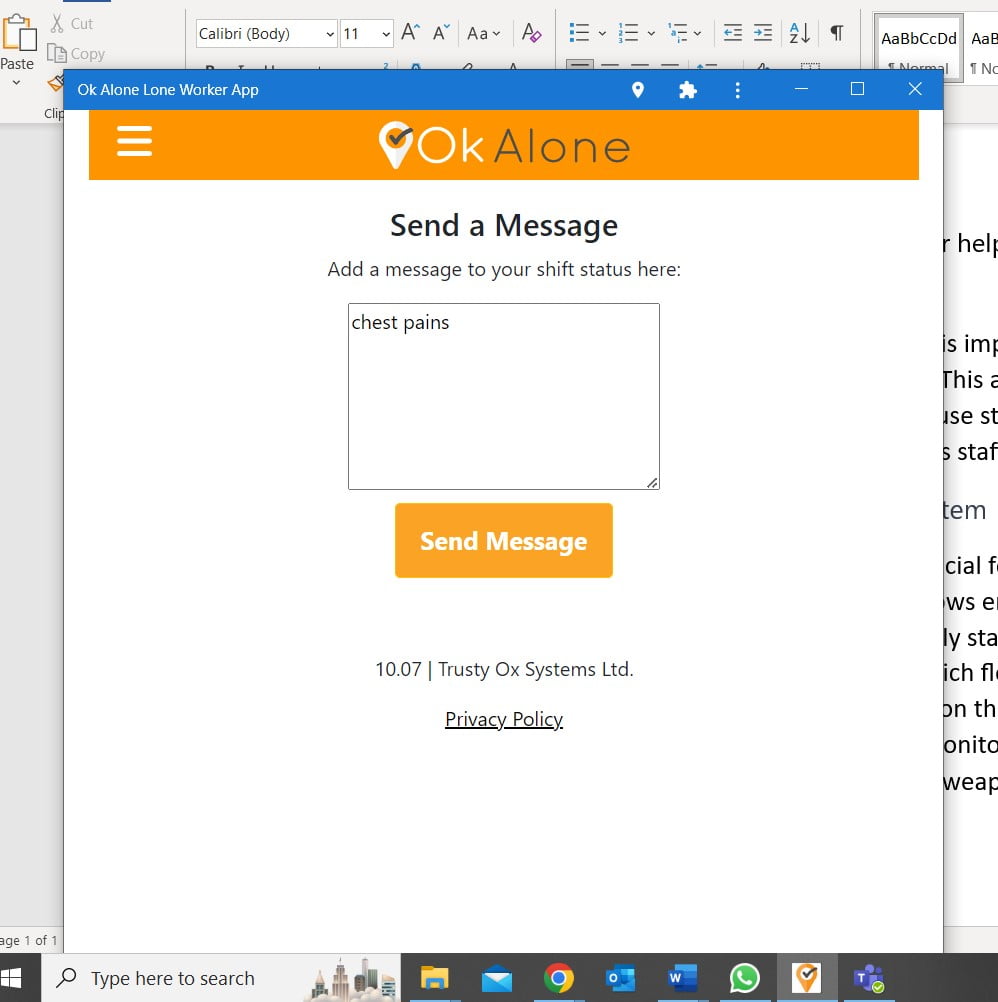This screenshot has width=998, height=1002.
Task: Open WhatsApp from taskbar
Action: [744, 978]
